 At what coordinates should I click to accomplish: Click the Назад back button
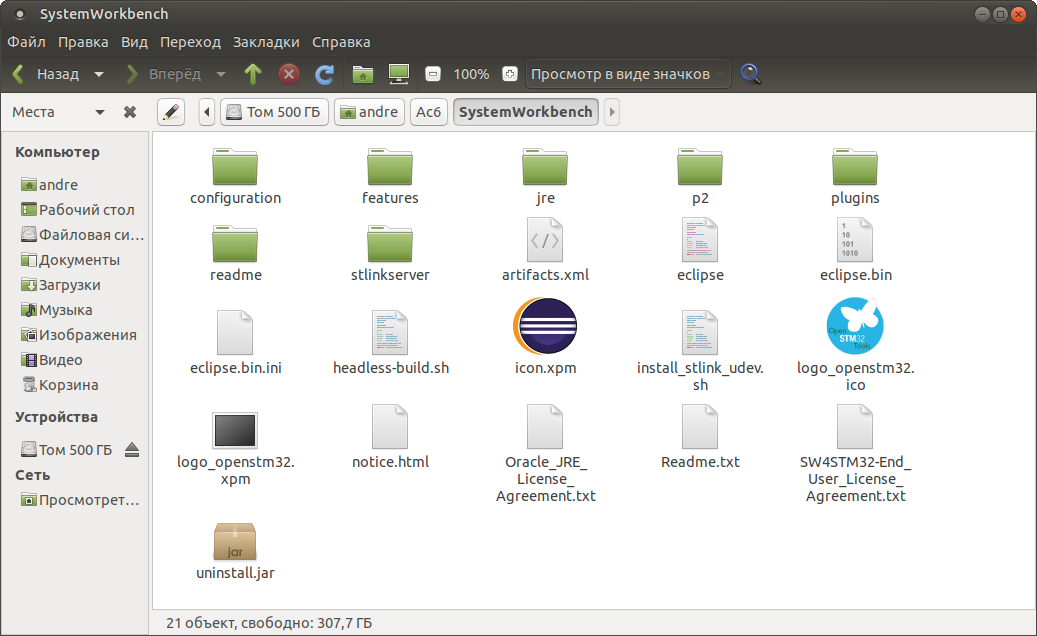point(46,74)
